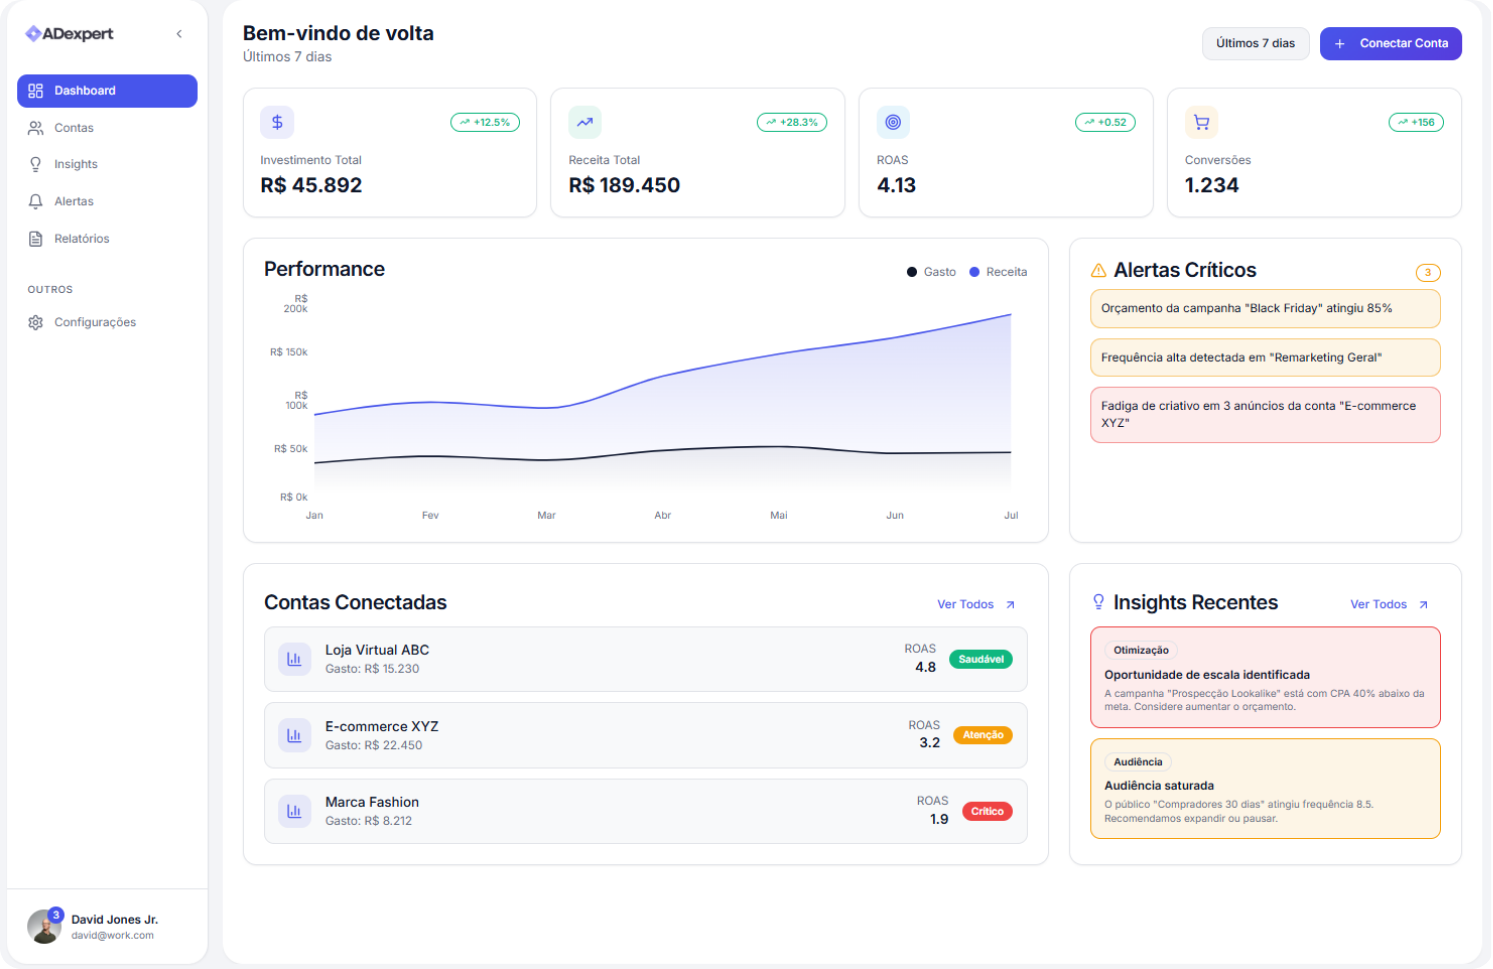Click the David Jones Jr. profile avatar
1493x969 pixels.
[x=44, y=926]
